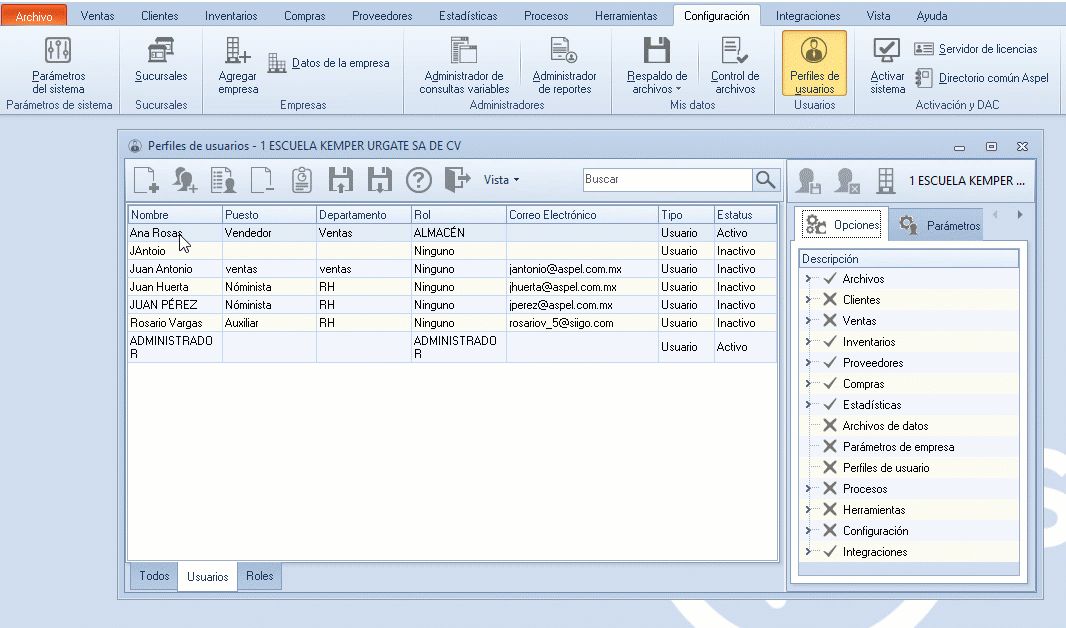Toggle Perfiles de usuario permission mark
The image size is (1066, 628).
point(829,468)
